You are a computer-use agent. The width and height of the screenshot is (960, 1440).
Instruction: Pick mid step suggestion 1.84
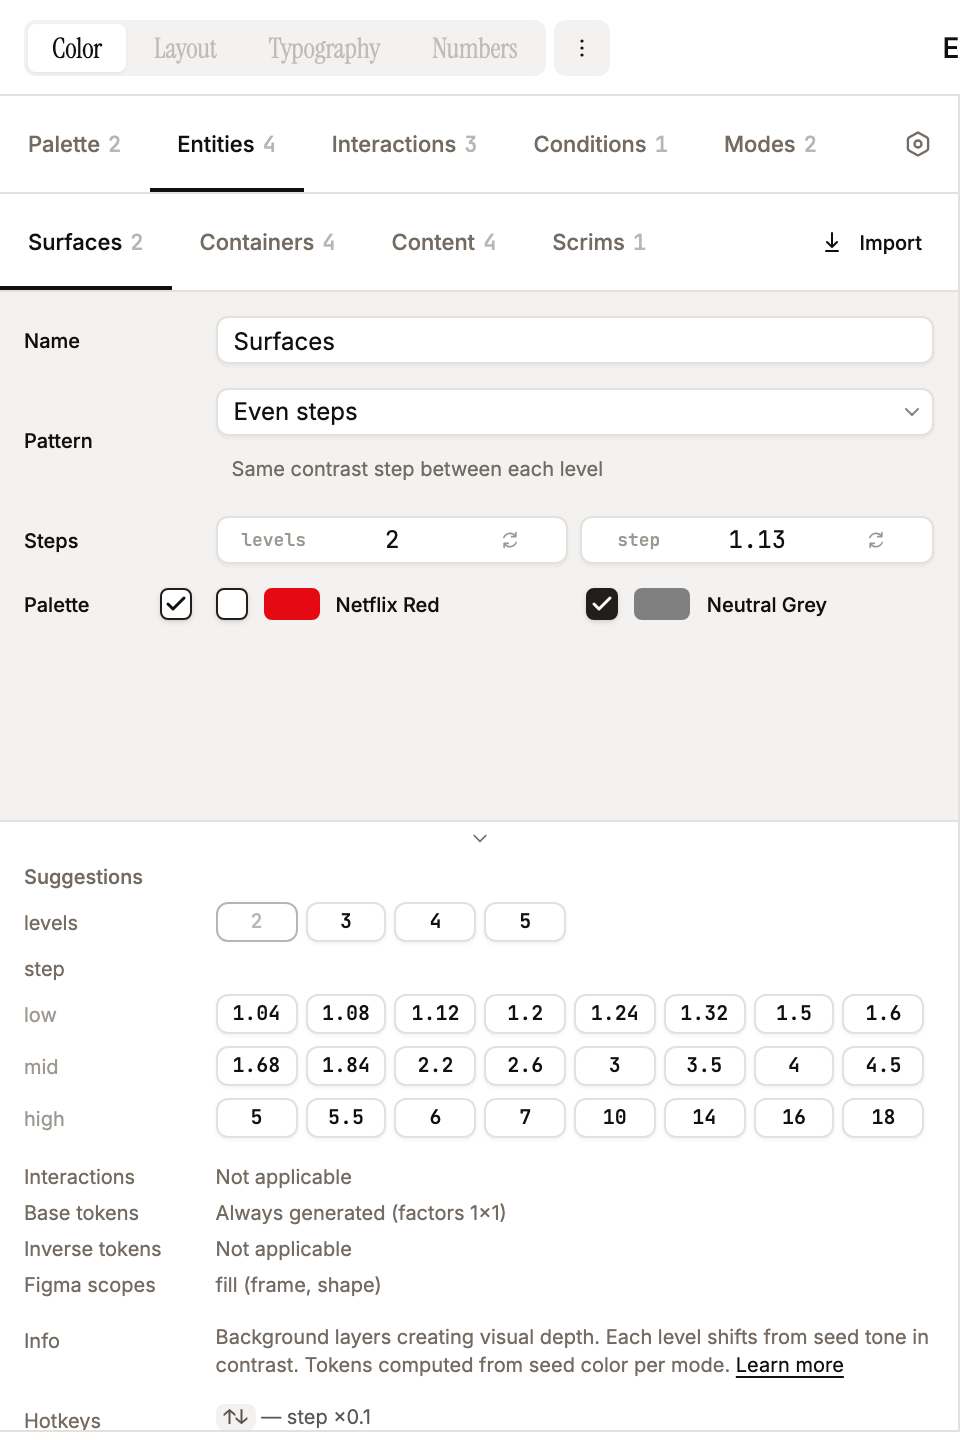click(346, 1066)
